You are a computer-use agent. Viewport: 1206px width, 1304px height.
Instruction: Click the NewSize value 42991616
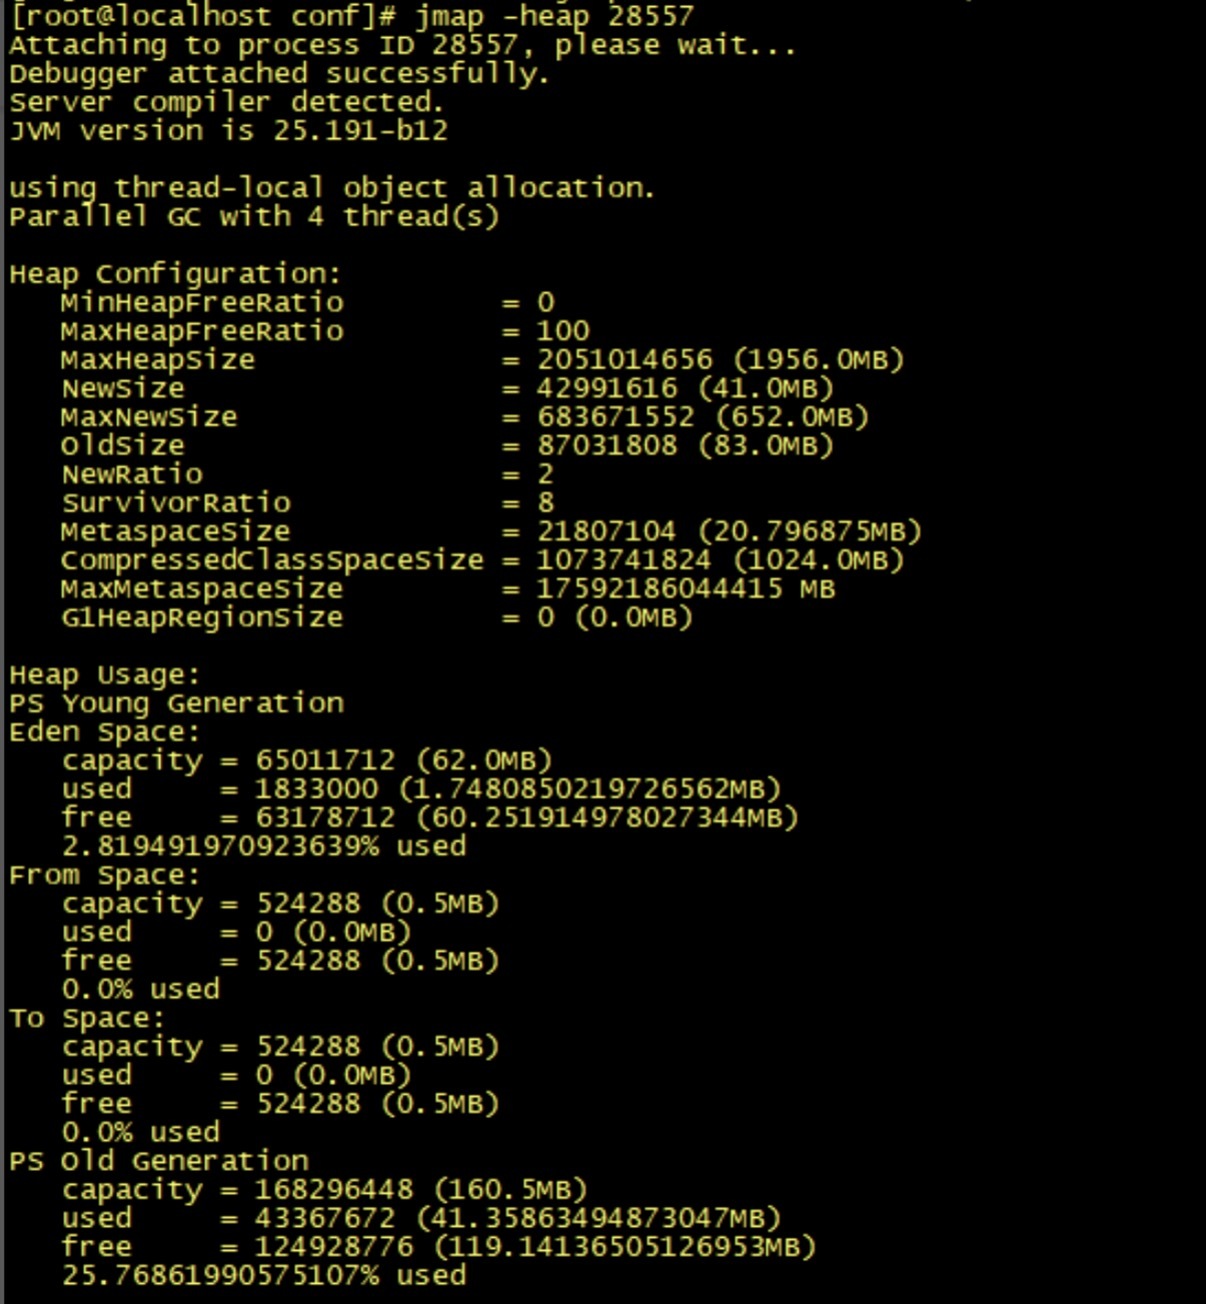pyautogui.click(x=607, y=388)
